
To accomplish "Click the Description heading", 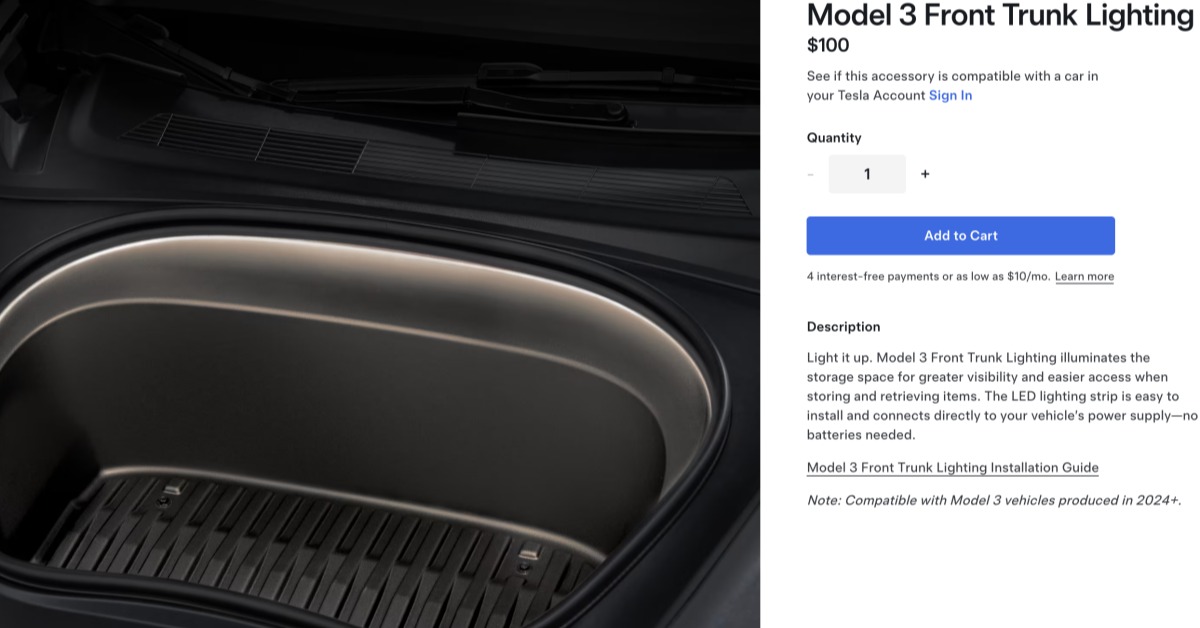I will pyautogui.click(x=844, y=327).
